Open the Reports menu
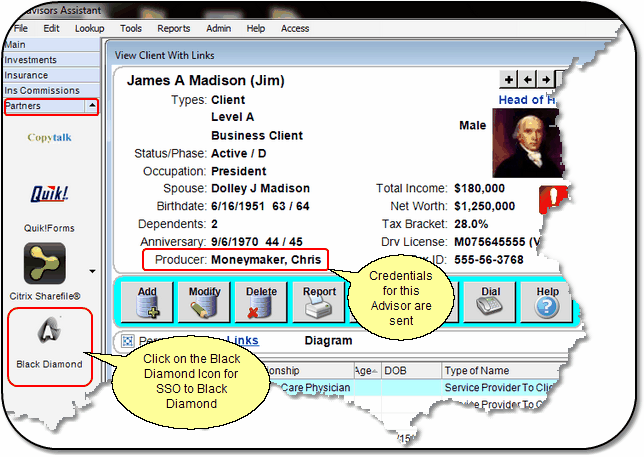 (173, 29)
